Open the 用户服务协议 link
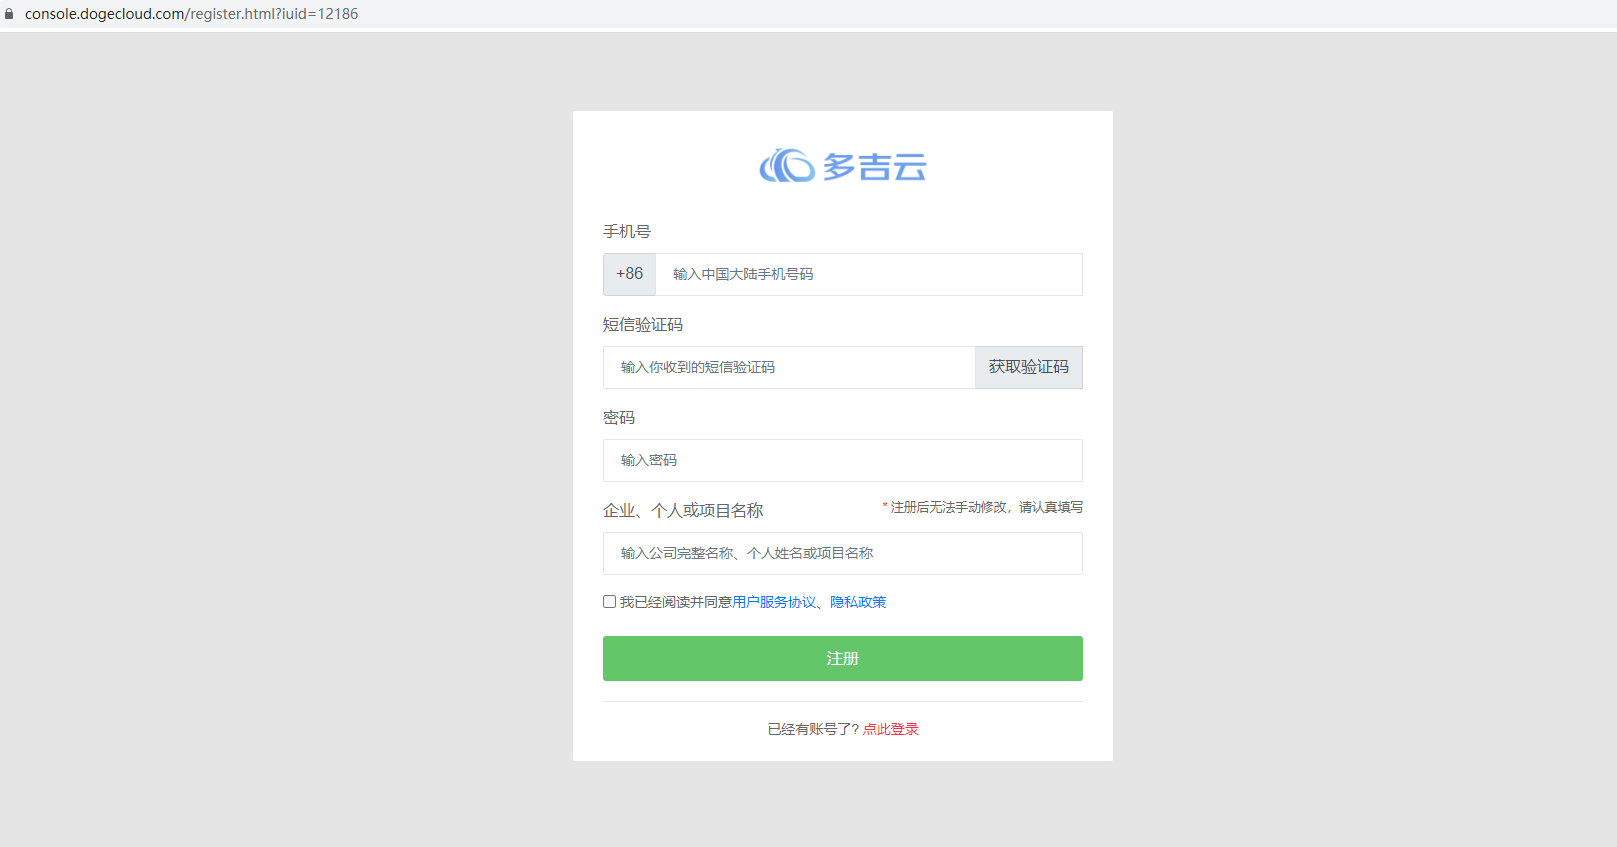The image size is (1617, 847). tap(774, 602)
